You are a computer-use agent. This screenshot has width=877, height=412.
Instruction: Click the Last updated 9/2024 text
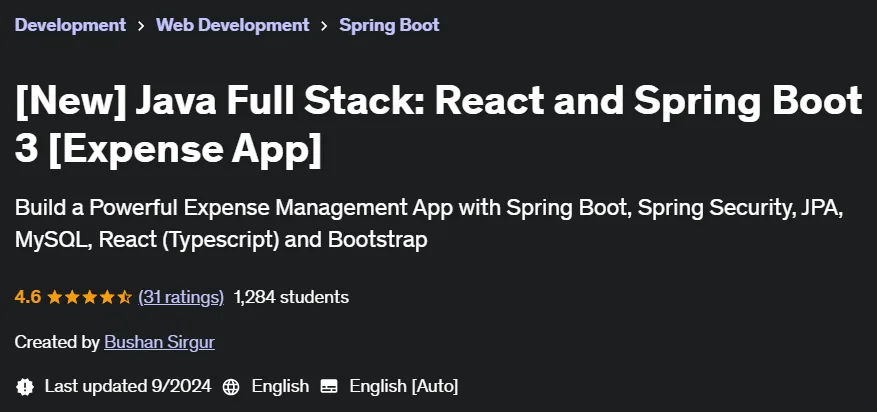(128, 386)
